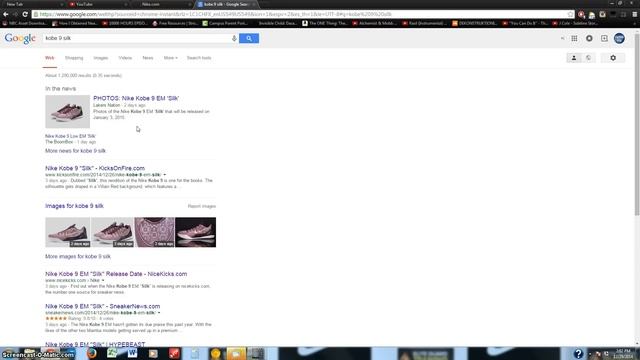
Task: Start voice search with the microphone icon
Action: pos(234,38)
